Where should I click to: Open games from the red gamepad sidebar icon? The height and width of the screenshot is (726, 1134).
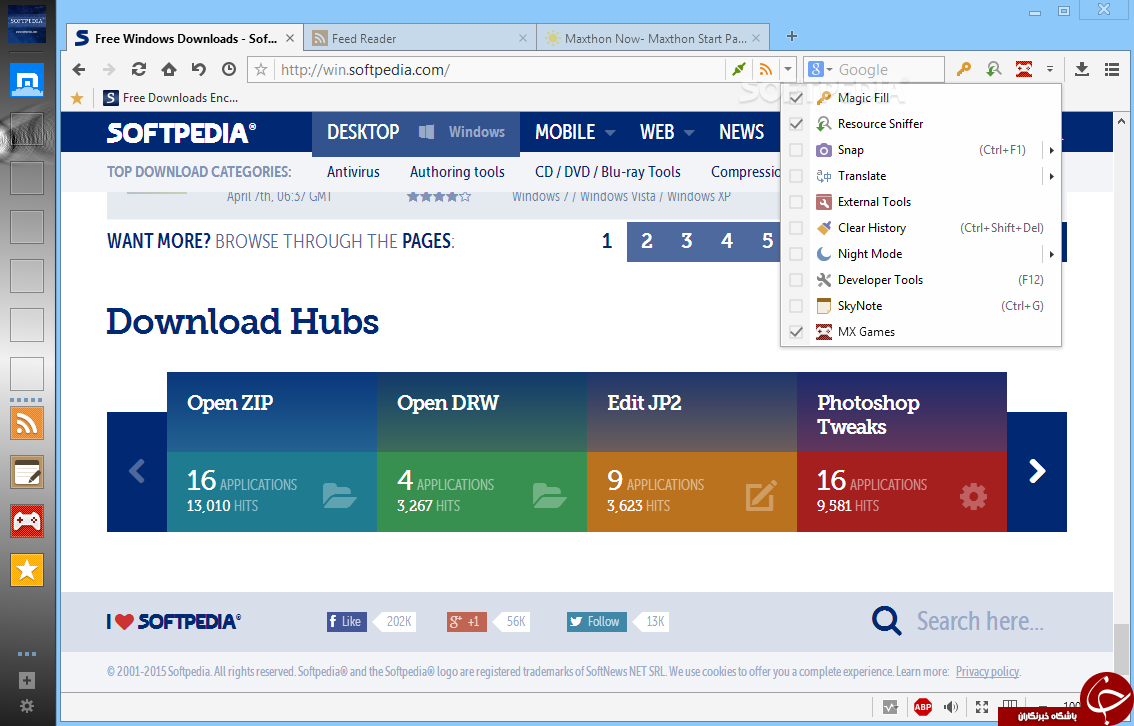tap(27, 521)
